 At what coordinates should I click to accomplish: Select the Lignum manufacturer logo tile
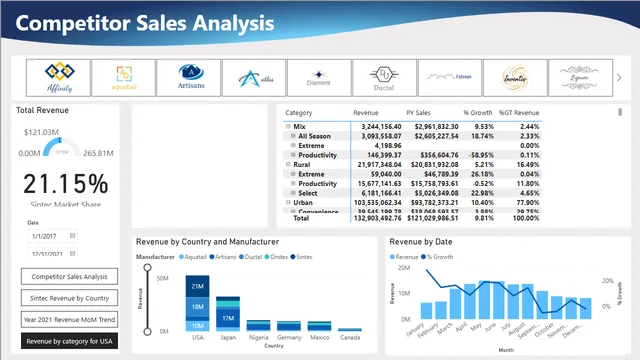pyautogui.click(x=580, y=78)
